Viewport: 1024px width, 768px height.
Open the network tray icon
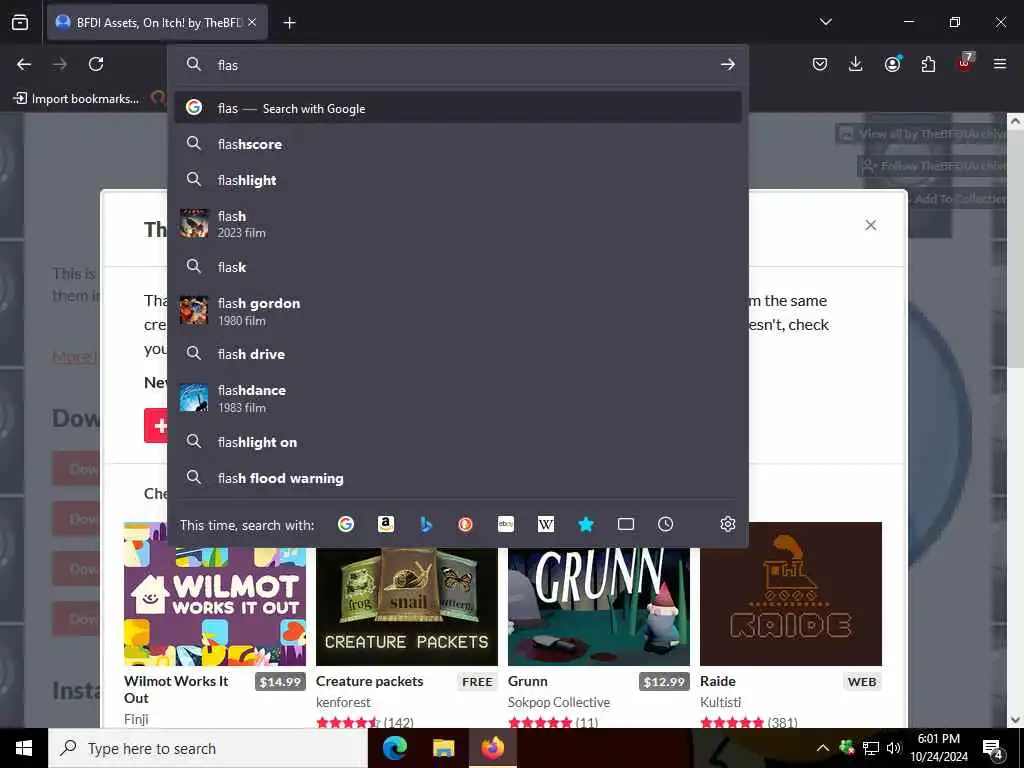tap(871, 748)
